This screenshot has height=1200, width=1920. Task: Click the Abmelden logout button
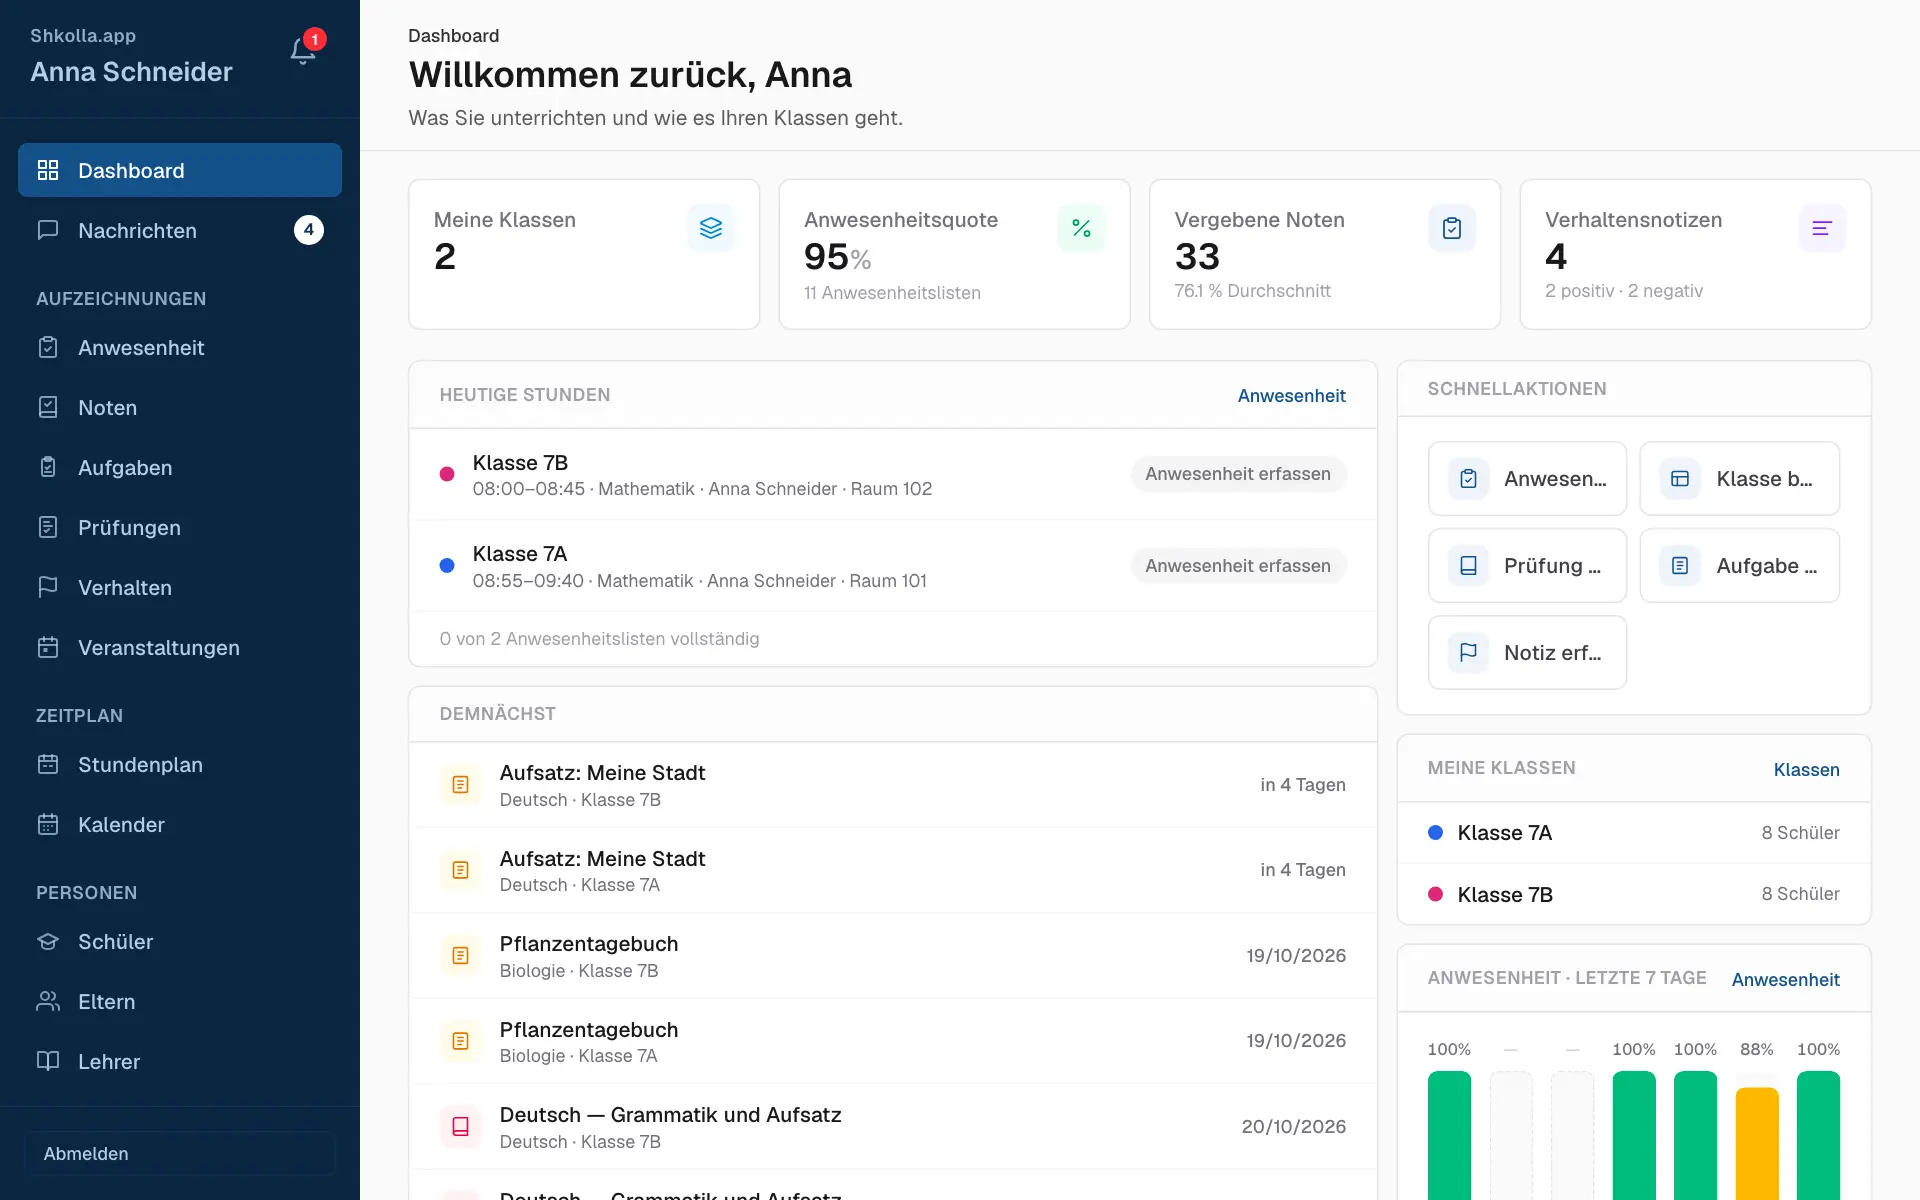pos(180,1153)
